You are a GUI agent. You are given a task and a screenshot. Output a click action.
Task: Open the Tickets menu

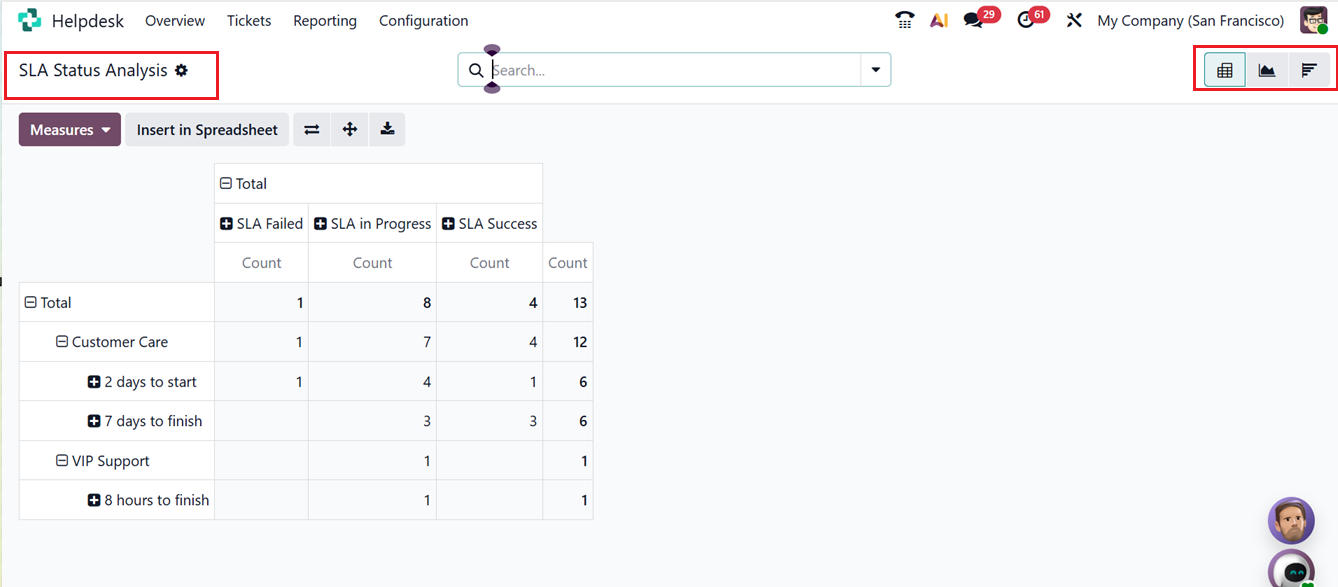click(248, 20)
